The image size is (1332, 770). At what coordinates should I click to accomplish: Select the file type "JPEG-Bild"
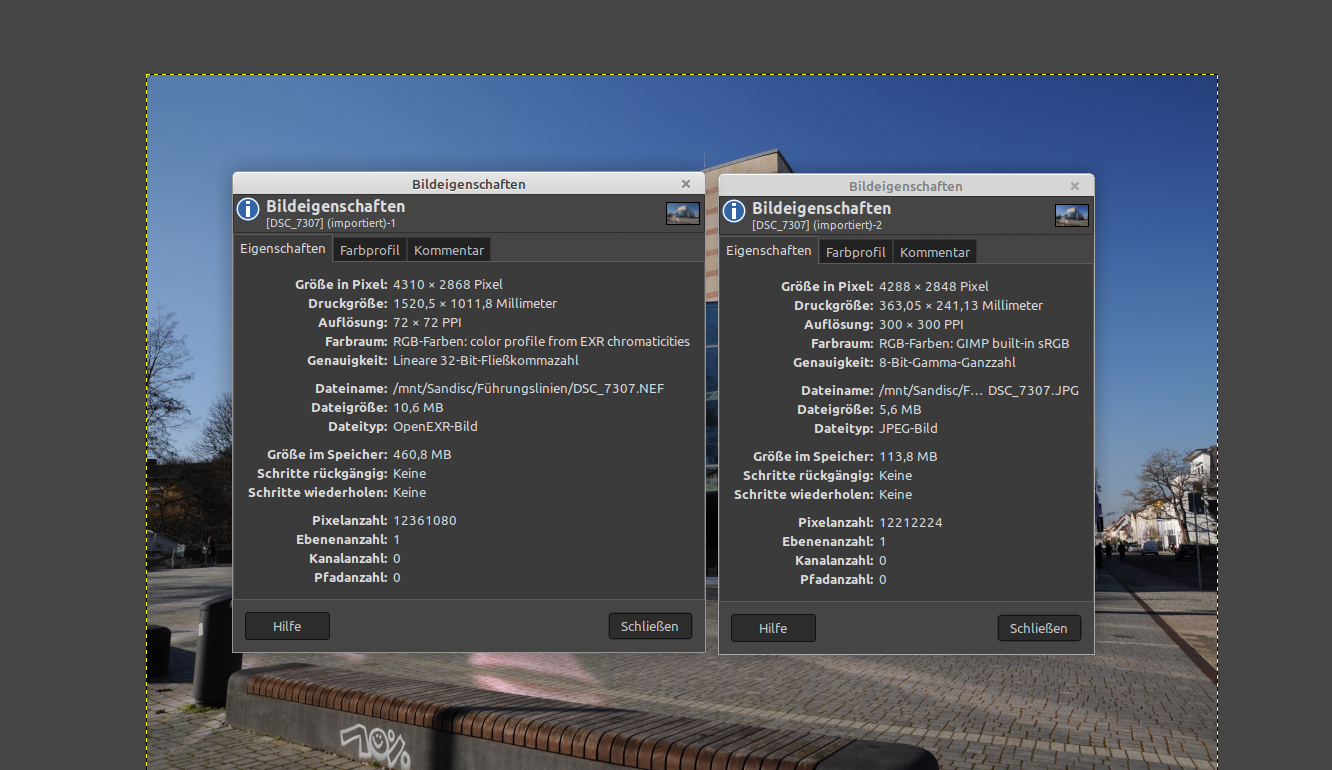coord(908,428)
